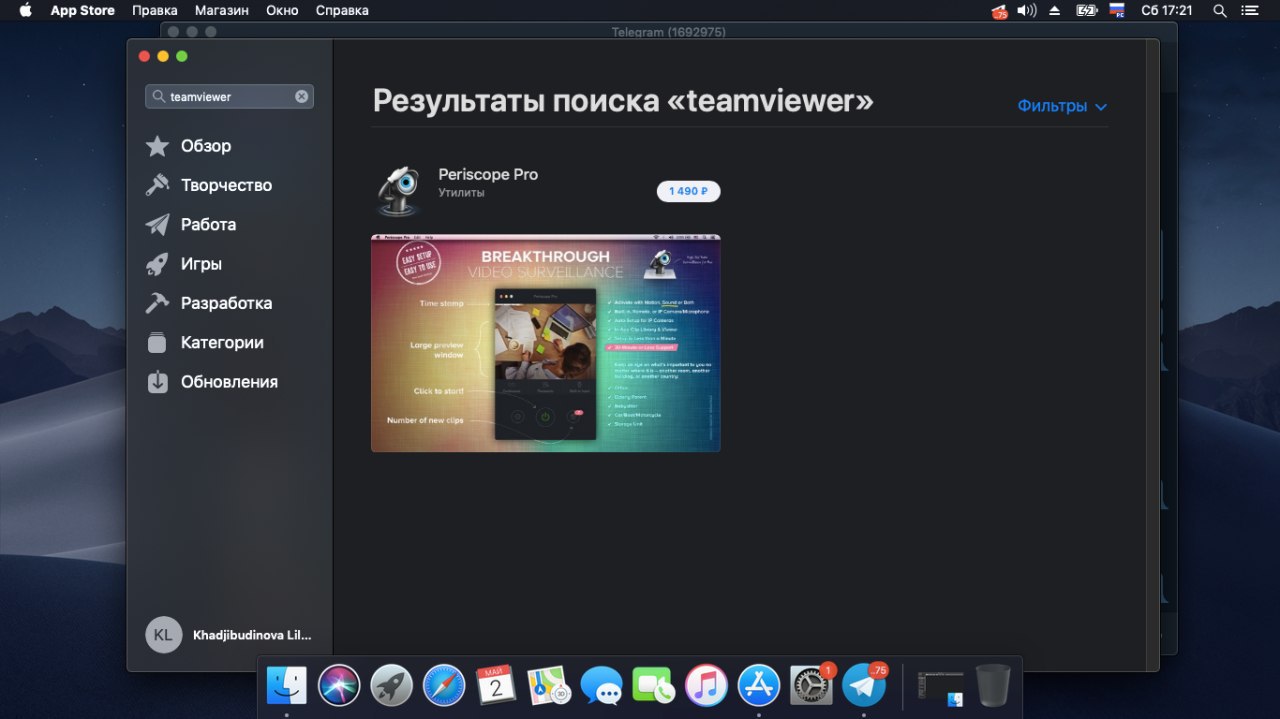Open the screenshot stack in the Dock
The width and height of the screenshot is (1280, 719).
click(940, 686)
